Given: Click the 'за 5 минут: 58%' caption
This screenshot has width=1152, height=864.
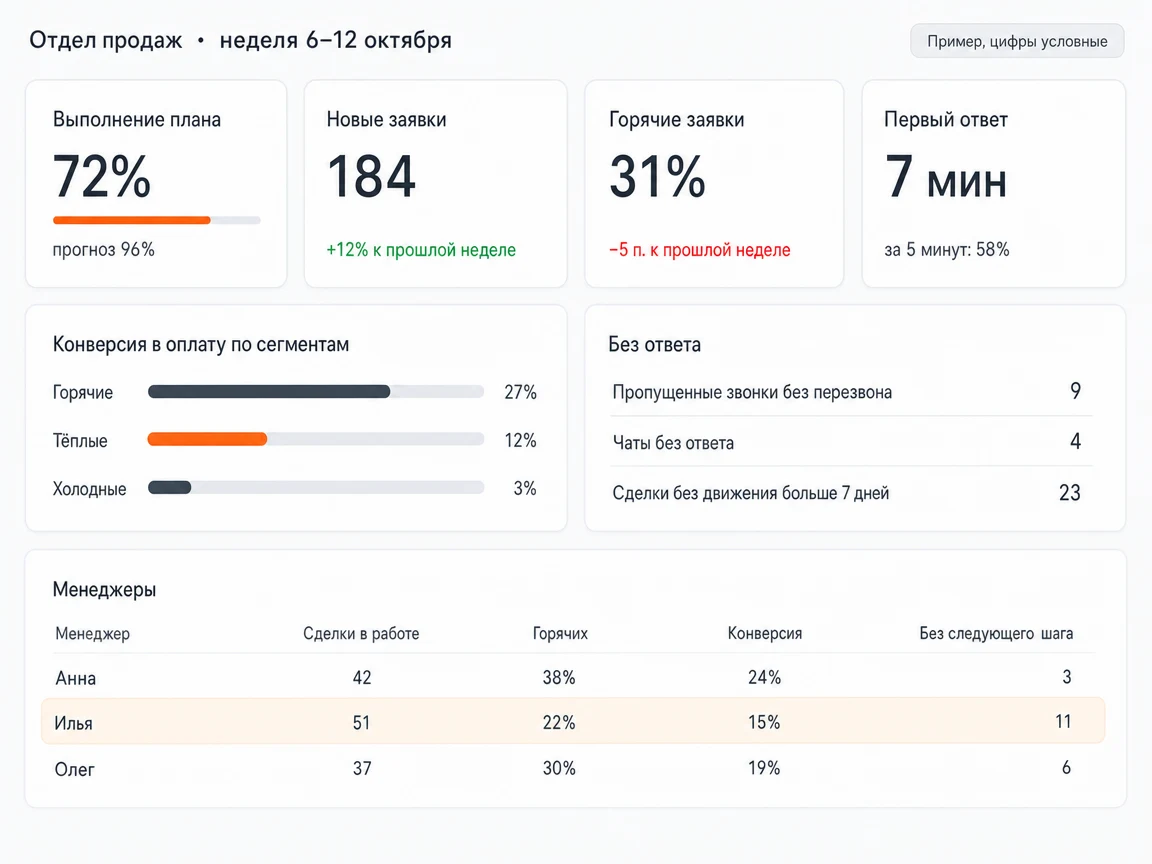Looking at the screenshot, I should [x=946, y=250].
